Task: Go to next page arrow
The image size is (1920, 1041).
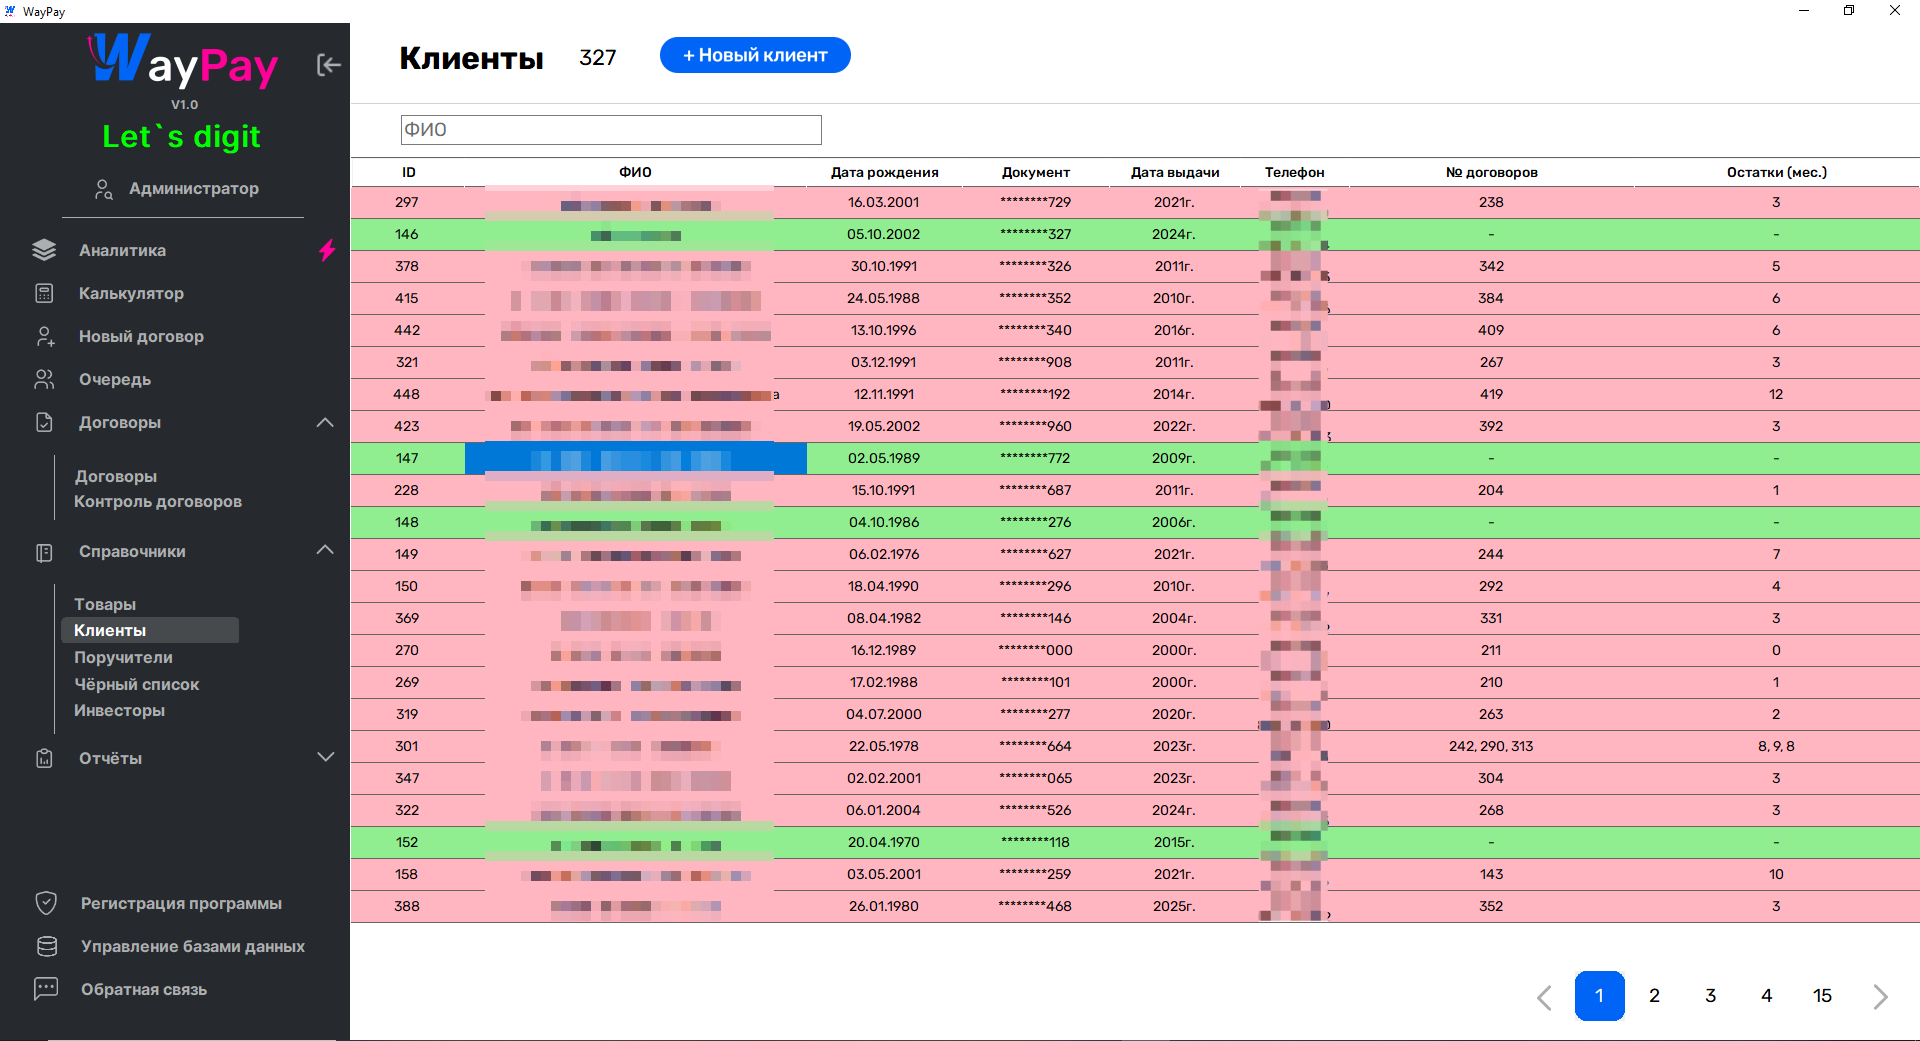Action: coord(1880,997)
